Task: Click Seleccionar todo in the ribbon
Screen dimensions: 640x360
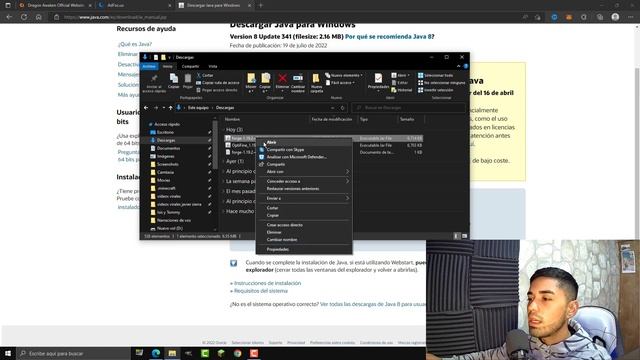Action: point(435,76)
